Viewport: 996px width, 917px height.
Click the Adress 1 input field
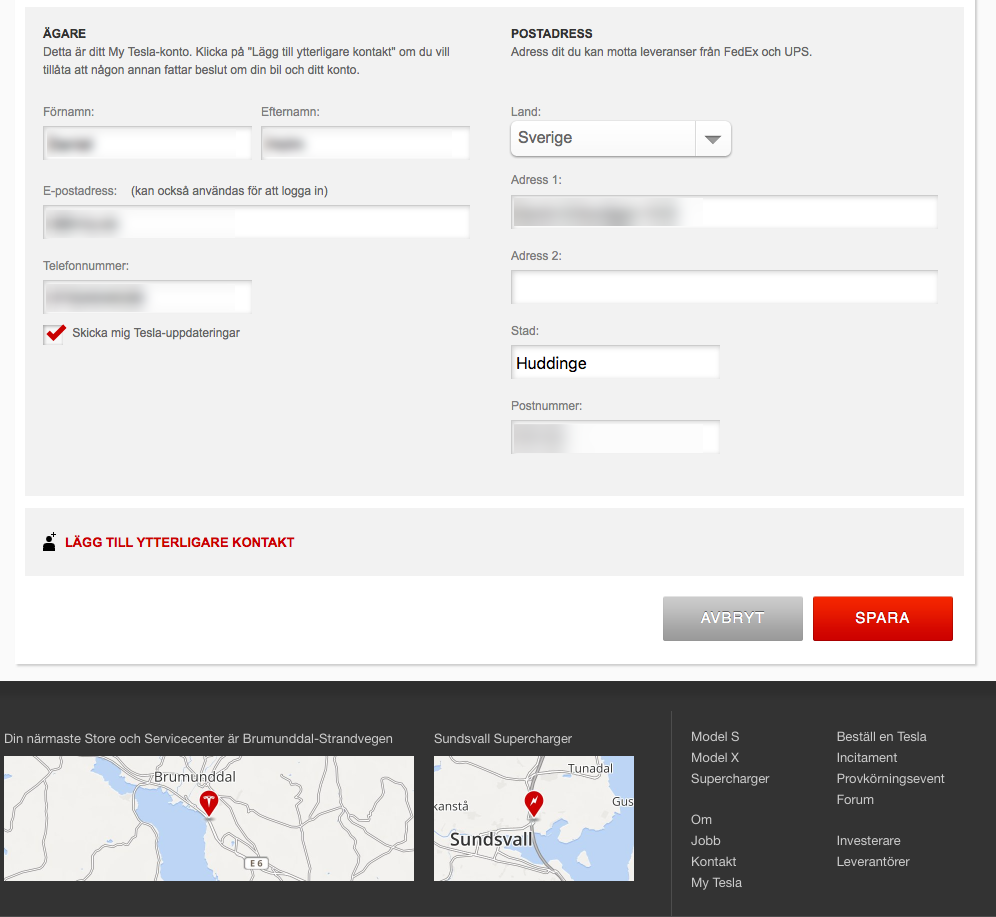pyautogui.click(x=724, y=211)
